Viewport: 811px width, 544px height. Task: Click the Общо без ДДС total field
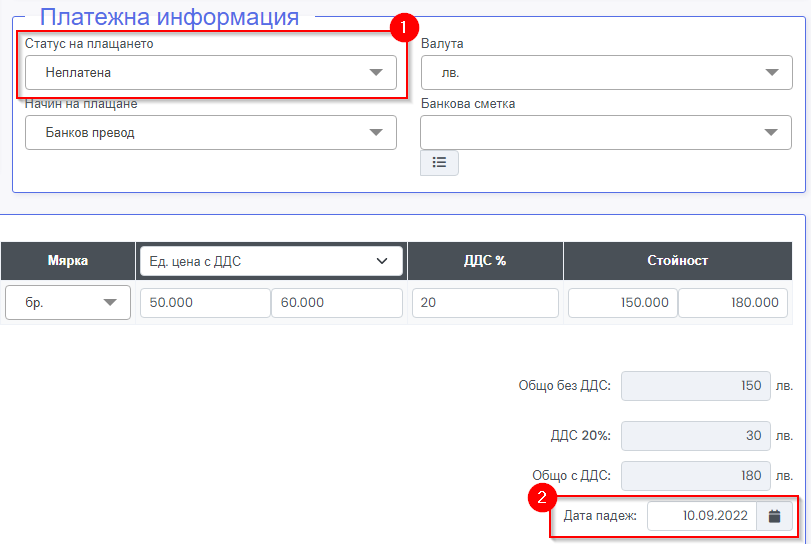click(696, 386)
